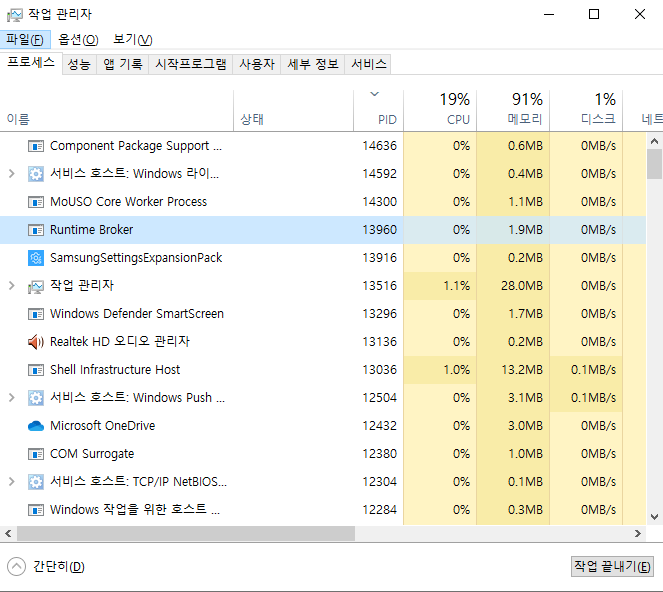Click the 서비스 호스트: Windows Push gear icon

pos(36,398)
